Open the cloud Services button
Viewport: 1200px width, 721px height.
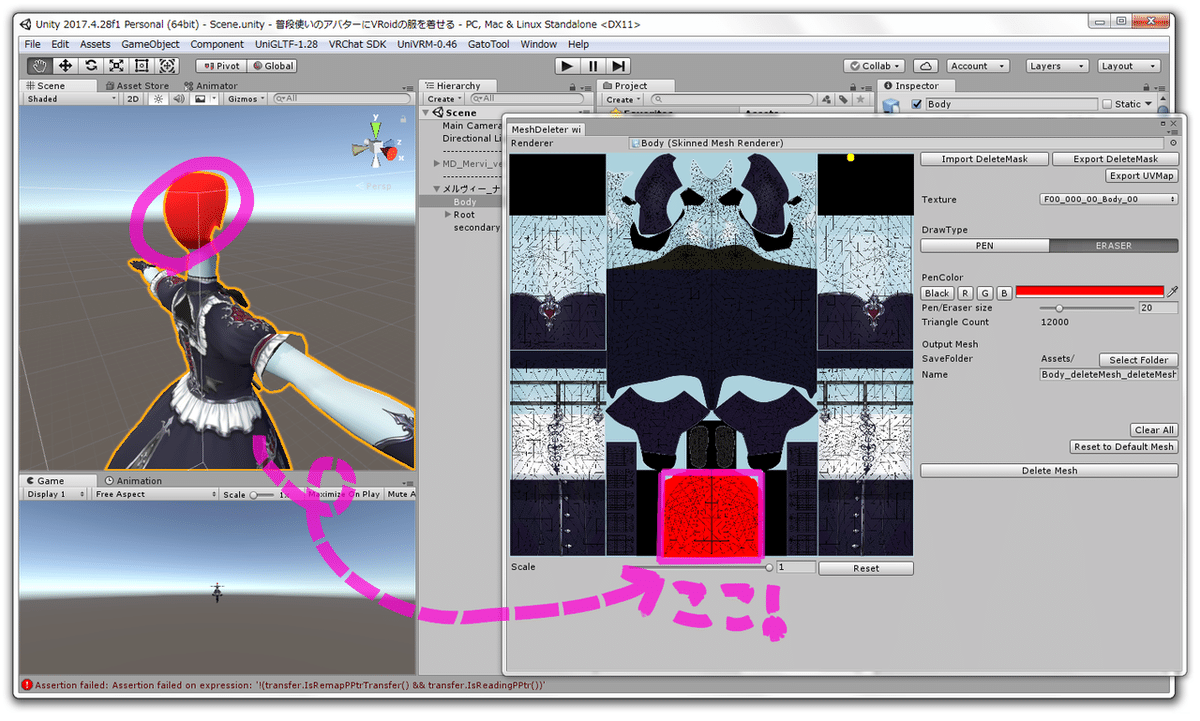click(x=926, y=66)
